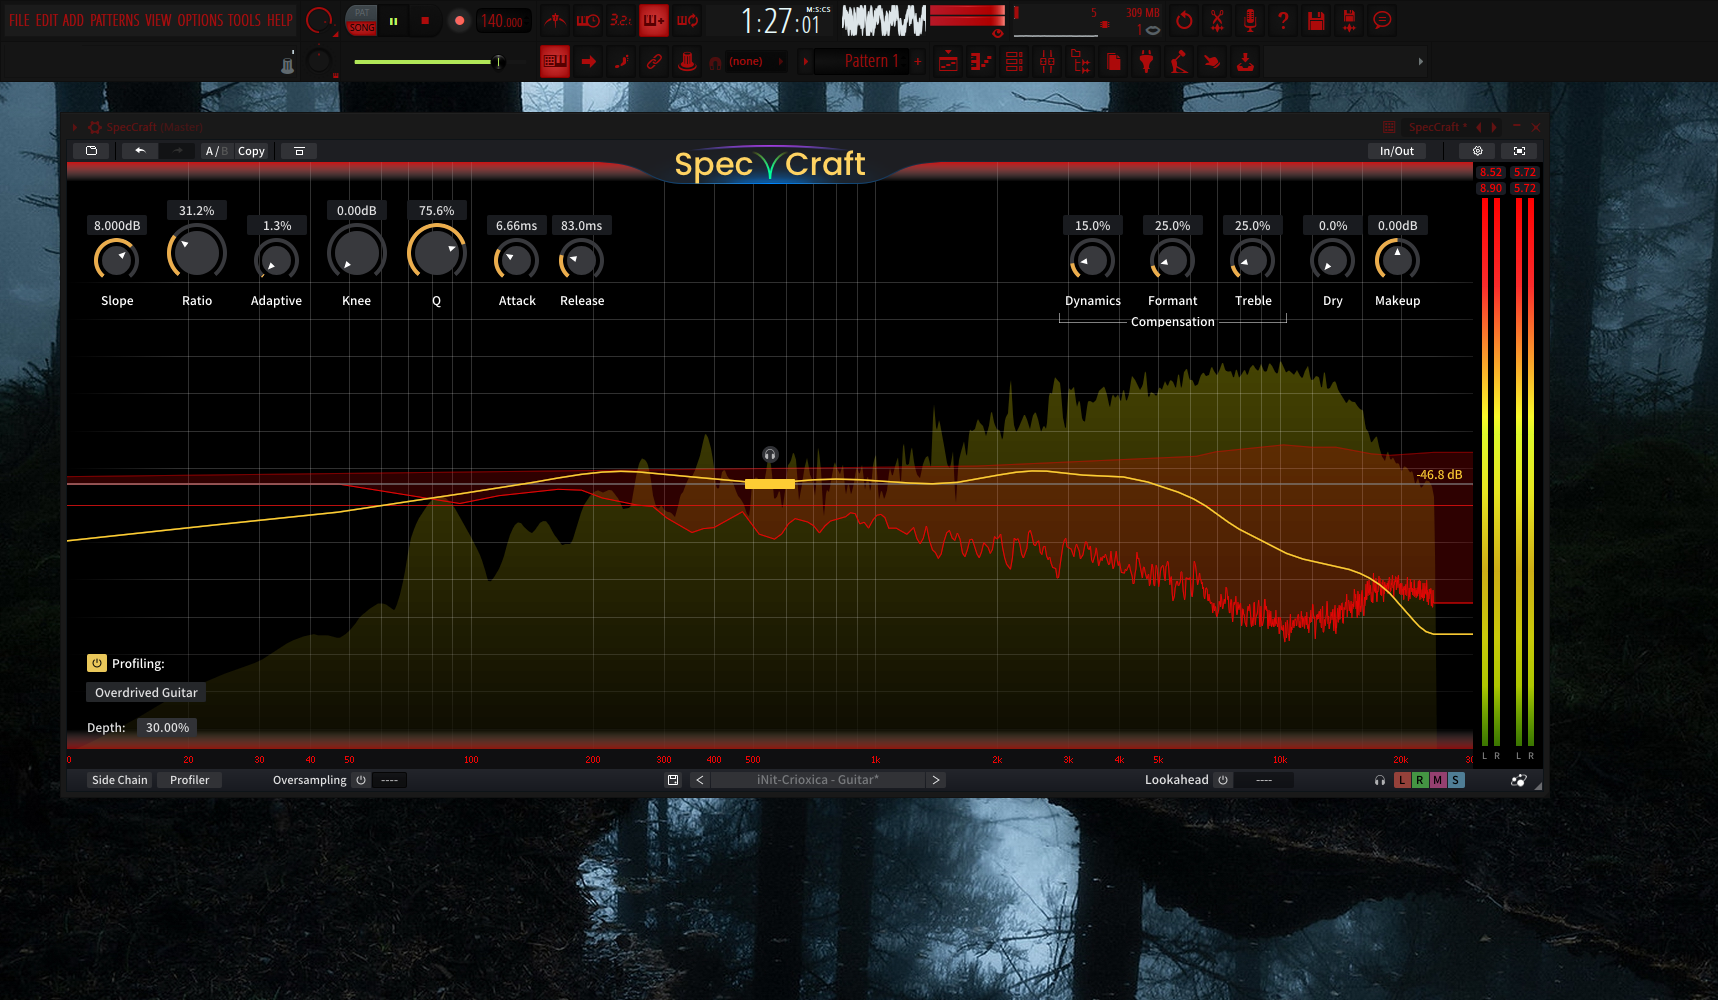Click the plus button to add pattern
The height and width of the screenshot is (1000, 1718).
tap(918, 62)
